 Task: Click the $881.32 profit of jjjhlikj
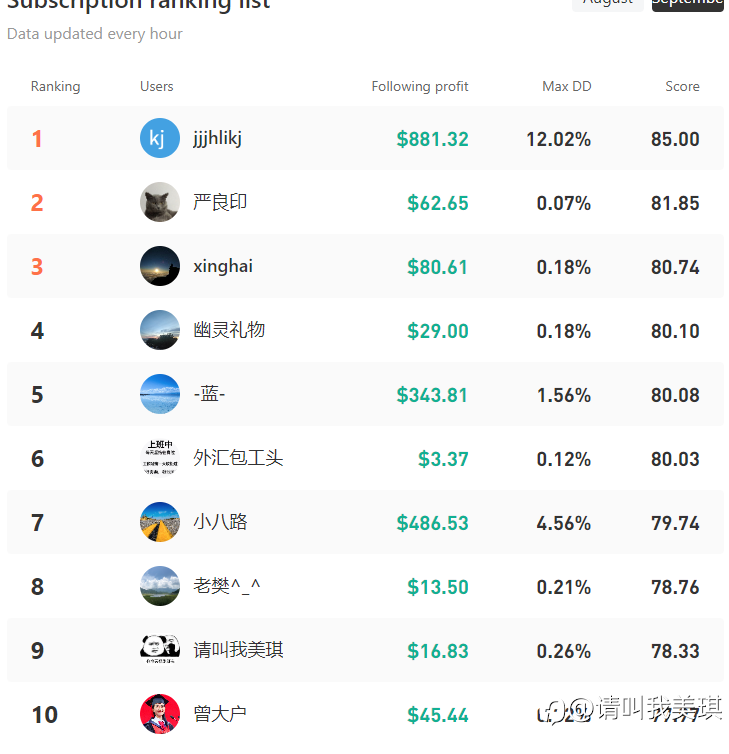pyautogui.click(x=432, y=139)
